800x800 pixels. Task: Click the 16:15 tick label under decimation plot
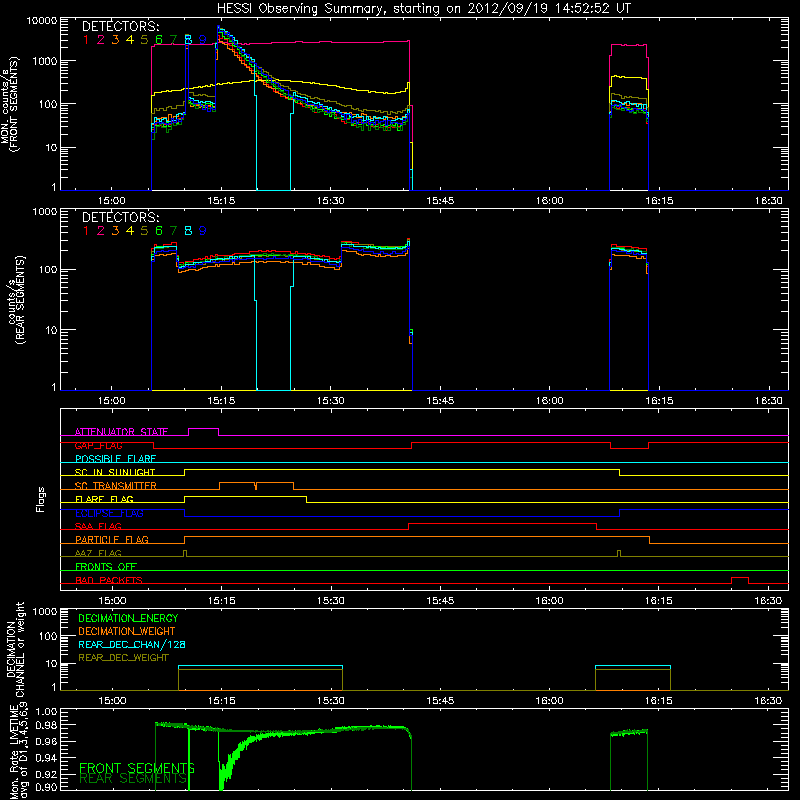point(659,701)
